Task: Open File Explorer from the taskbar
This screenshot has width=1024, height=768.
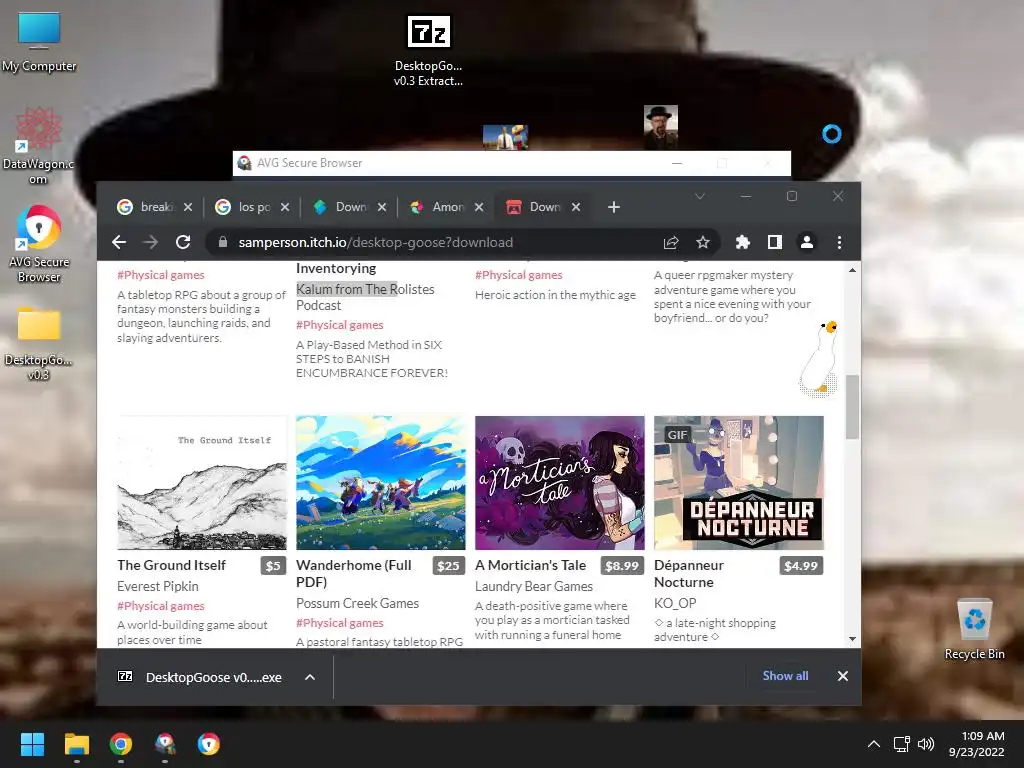Action: tap(76, 744)
